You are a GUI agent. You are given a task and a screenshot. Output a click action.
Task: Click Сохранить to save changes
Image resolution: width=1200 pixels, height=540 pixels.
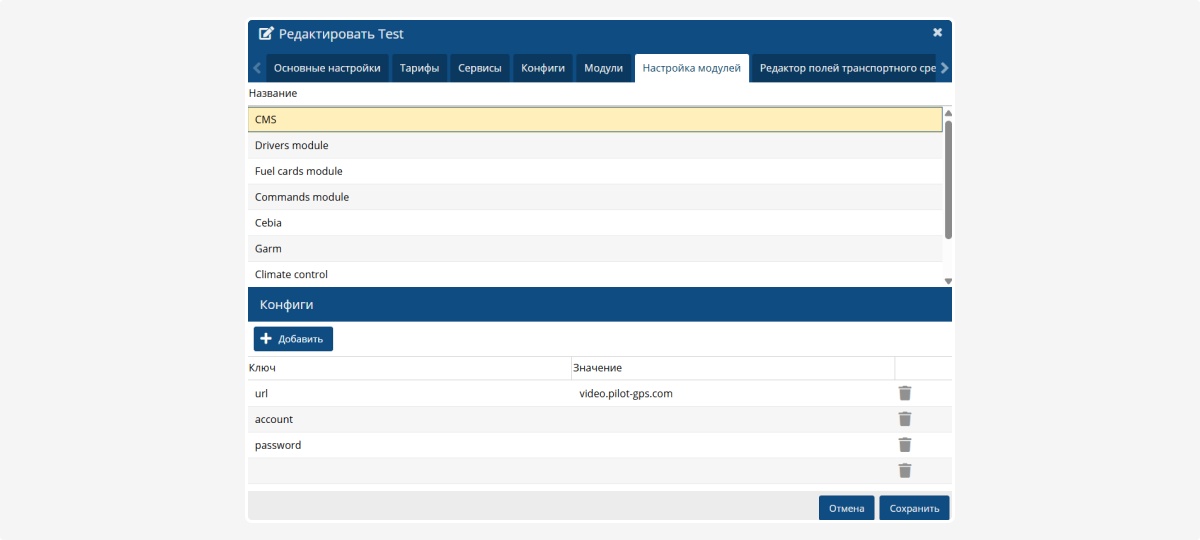coord(914,508)
